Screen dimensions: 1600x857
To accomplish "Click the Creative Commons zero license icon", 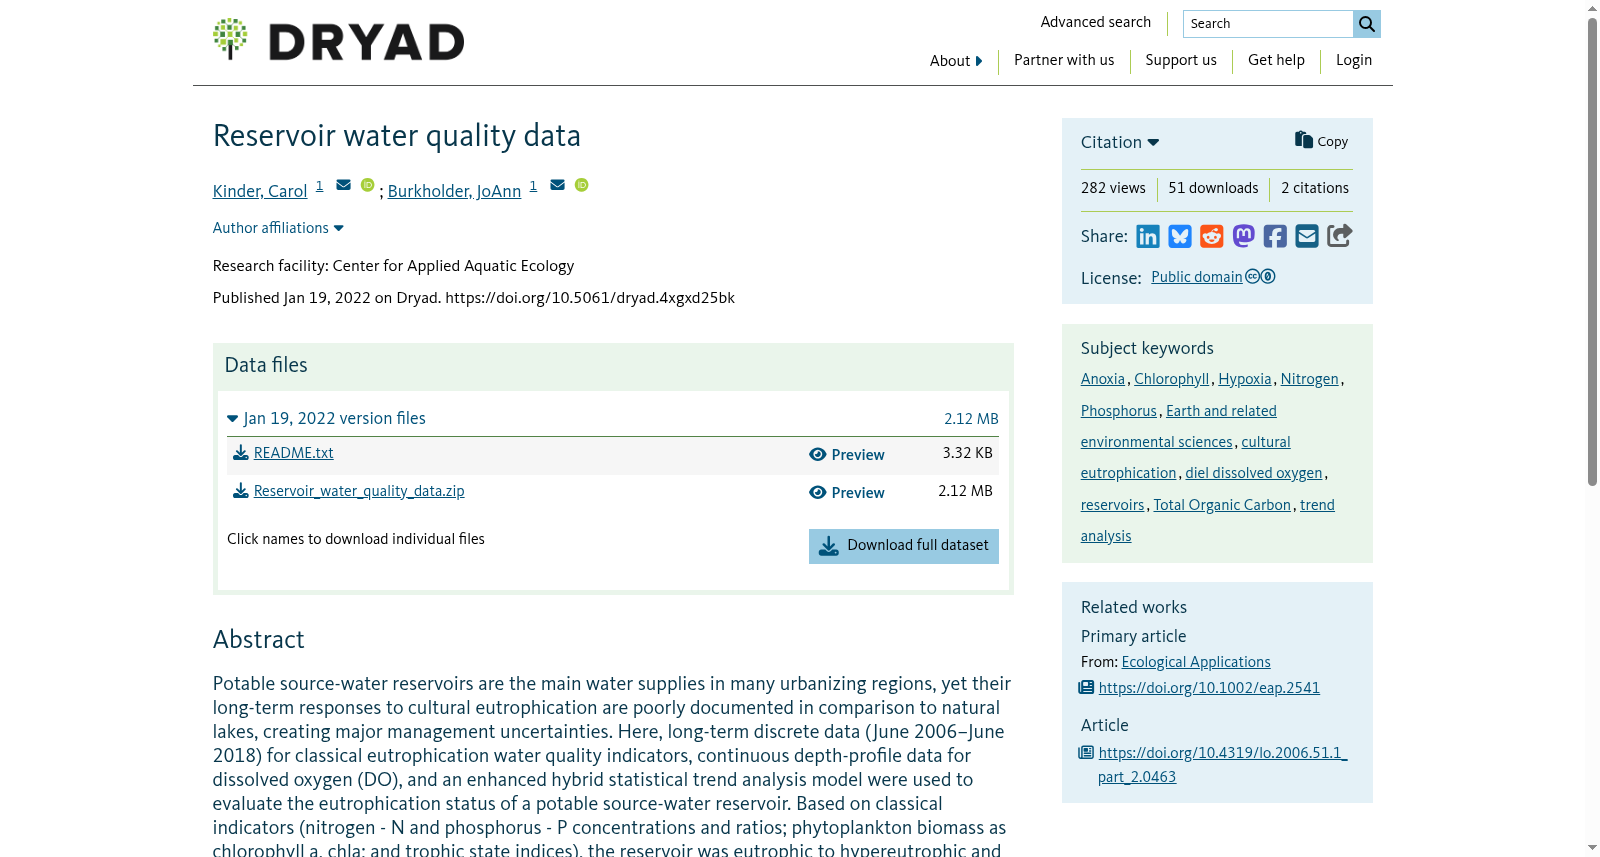I will click(x=1260, y=277).
